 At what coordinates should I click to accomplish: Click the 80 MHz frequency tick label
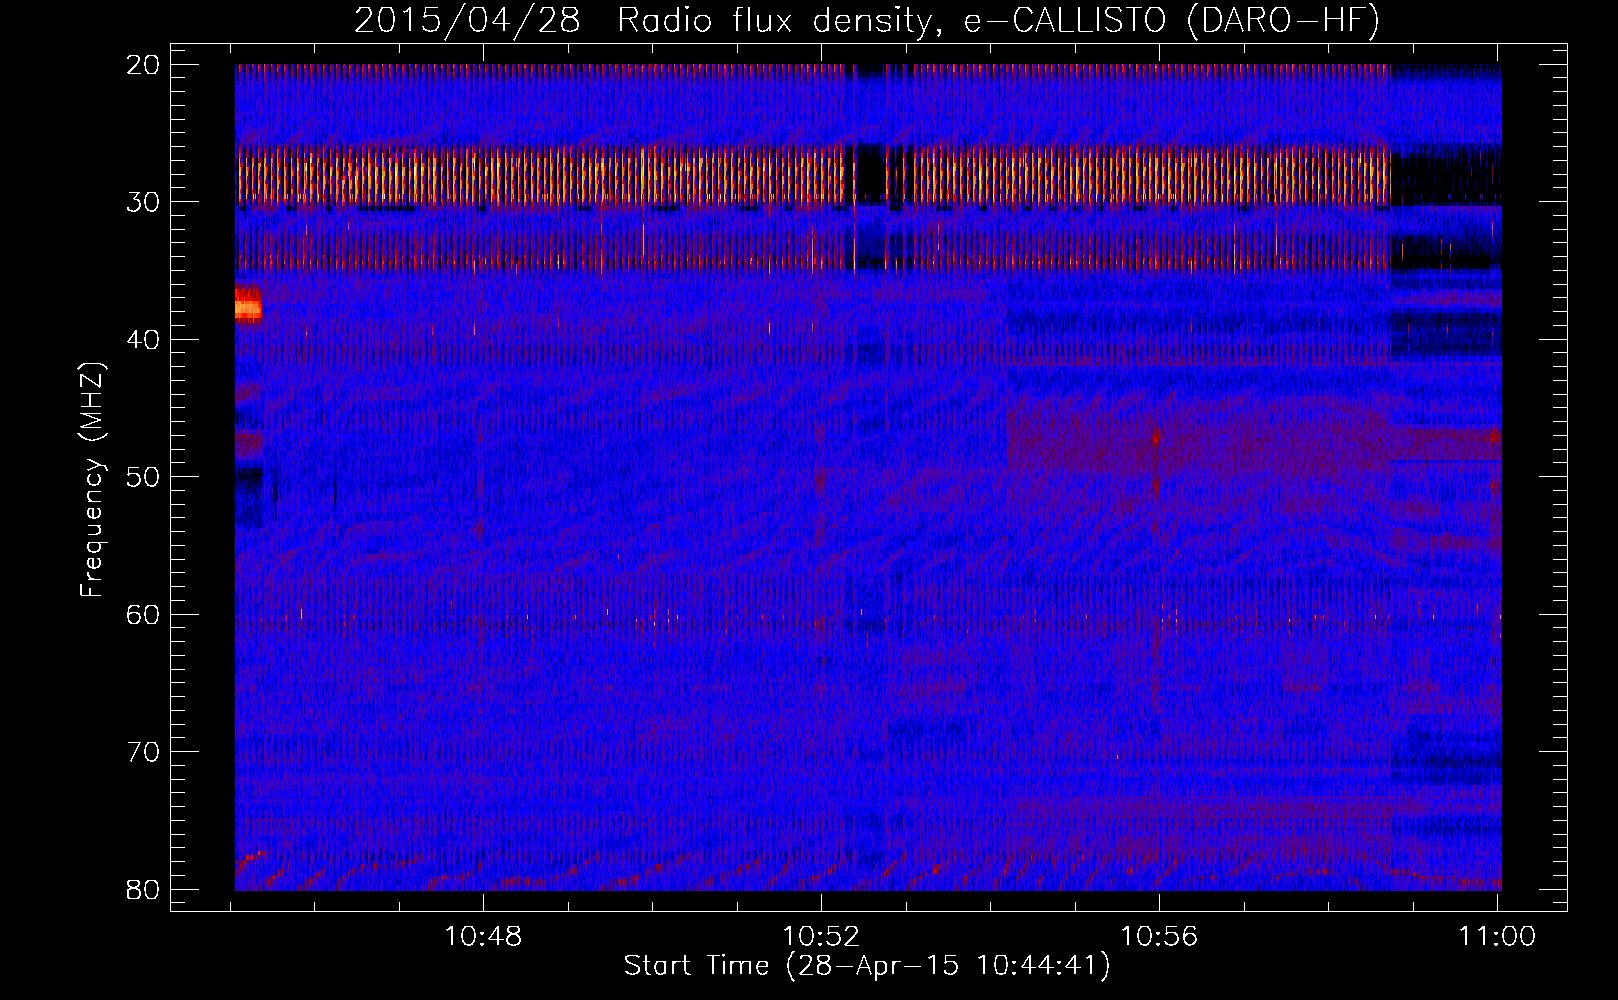143,889
